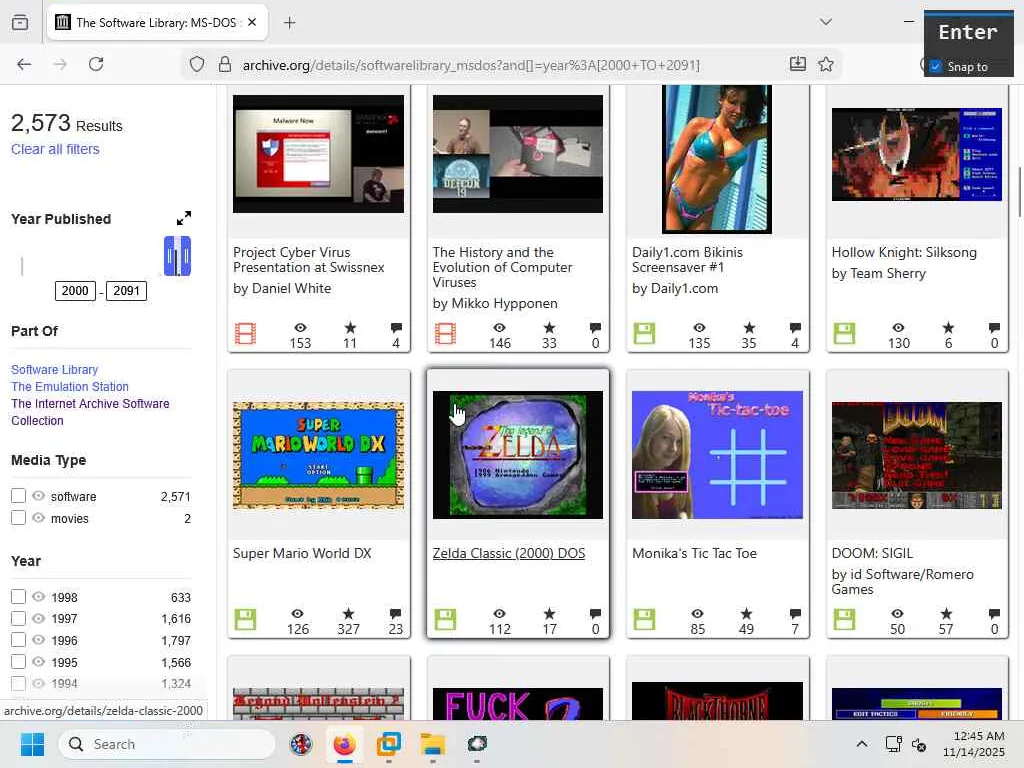Check the 1998 year checkbox
Screen dimensions: 1024x768
[18, 597]
